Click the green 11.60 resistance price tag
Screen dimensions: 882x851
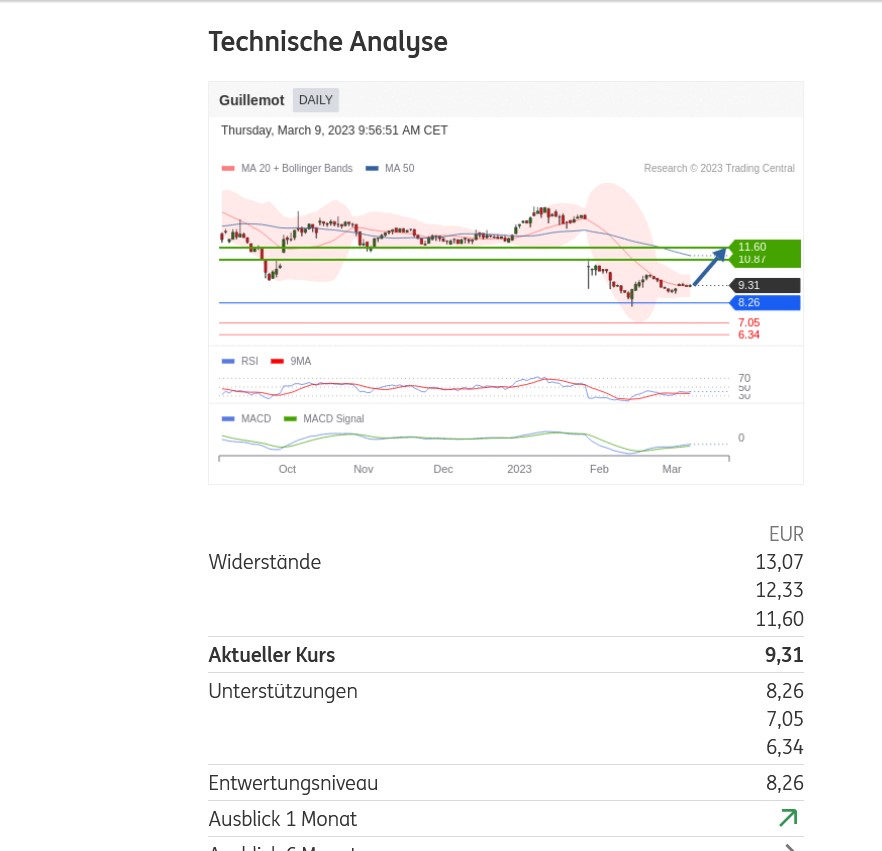766,247
